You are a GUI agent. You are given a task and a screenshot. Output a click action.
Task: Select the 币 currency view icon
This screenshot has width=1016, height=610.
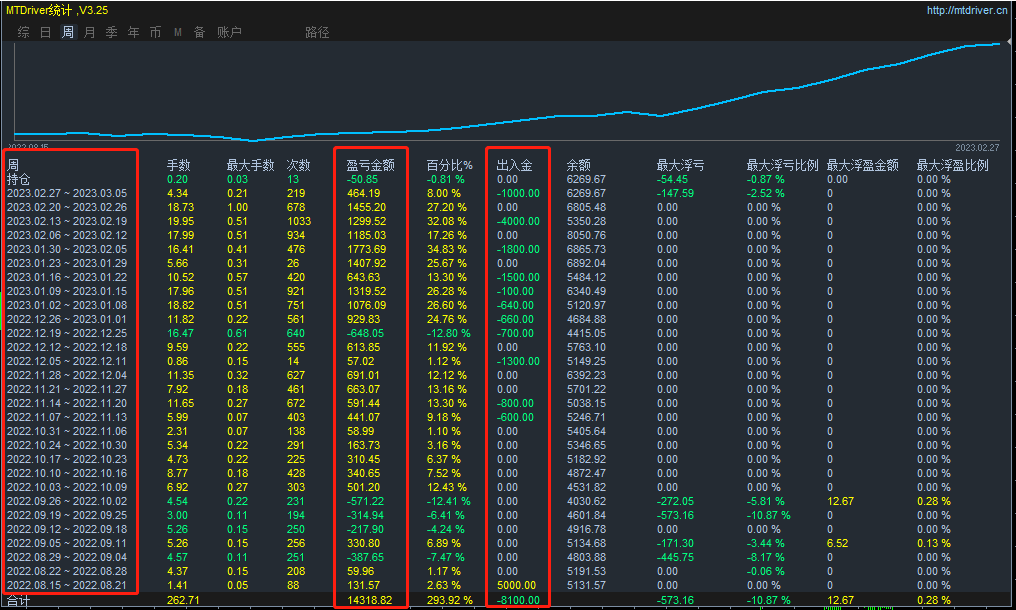pos(155,31)
